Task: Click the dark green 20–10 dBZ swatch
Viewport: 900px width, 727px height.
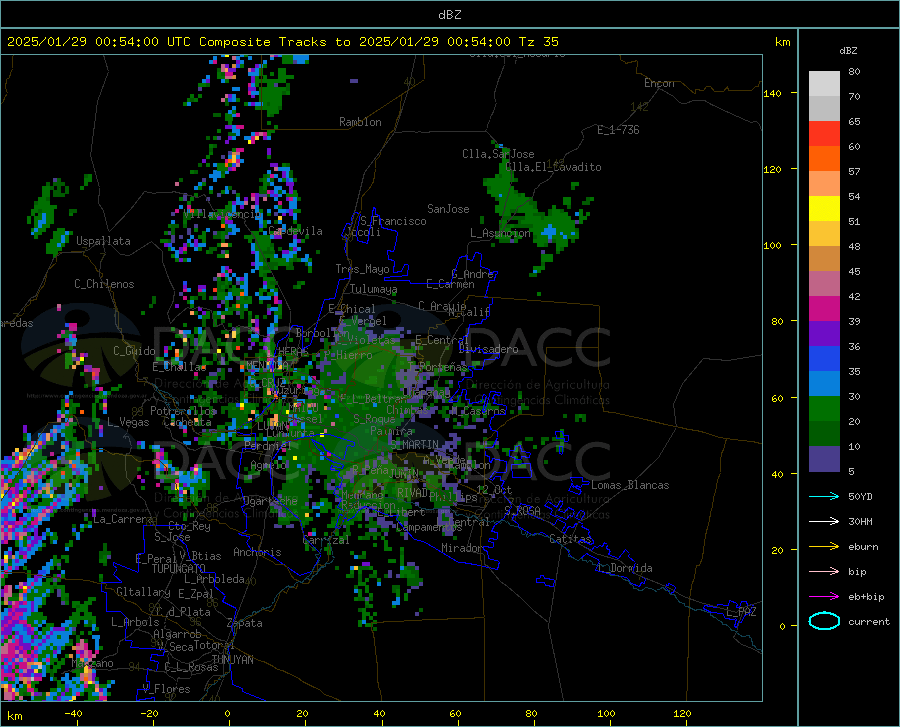Action: point(824,434)
